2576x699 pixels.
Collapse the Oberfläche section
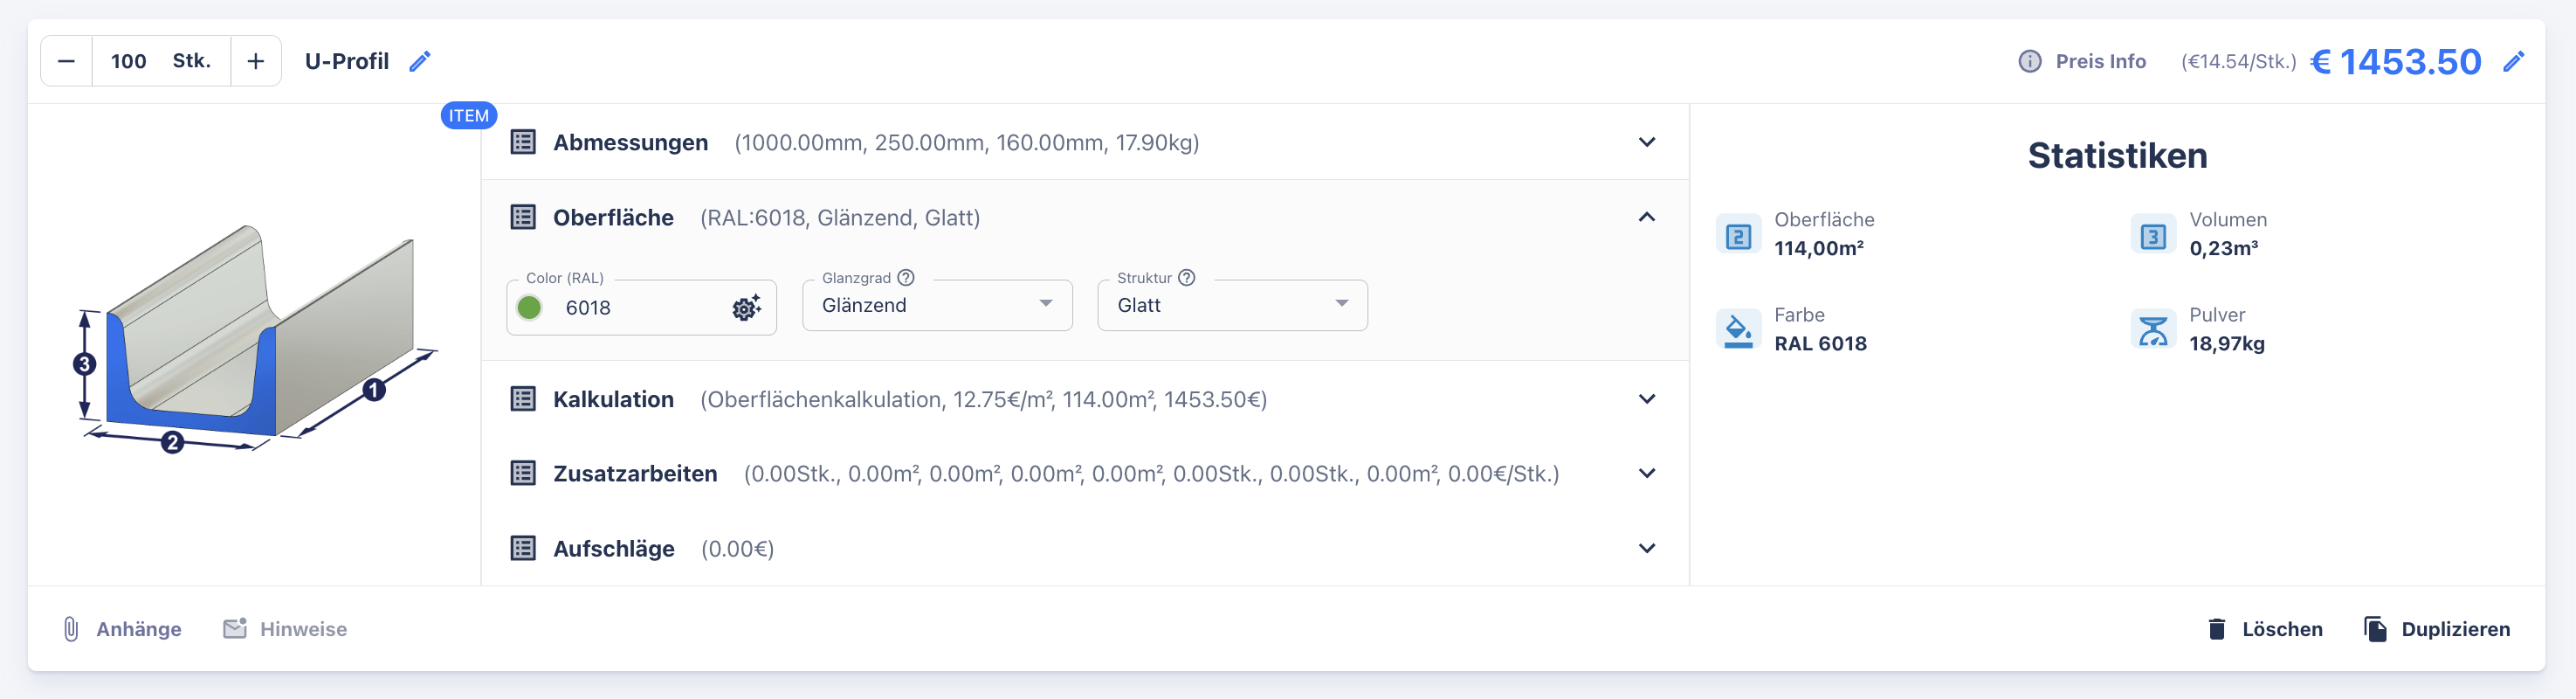(x=1646, y=217)
